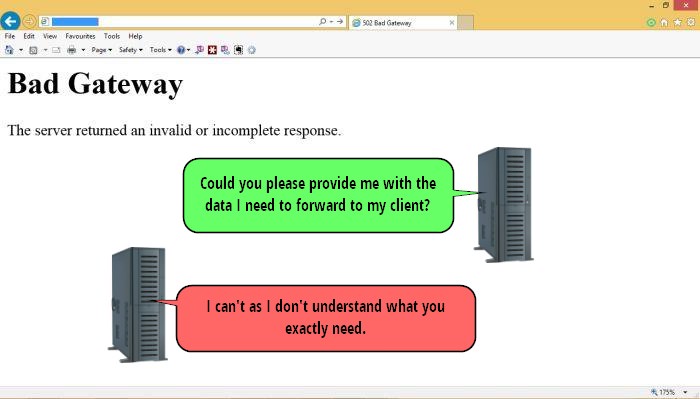Expand the Print dropdown arrow
Viewport: 700px width, 399px height.
[83, 50]
